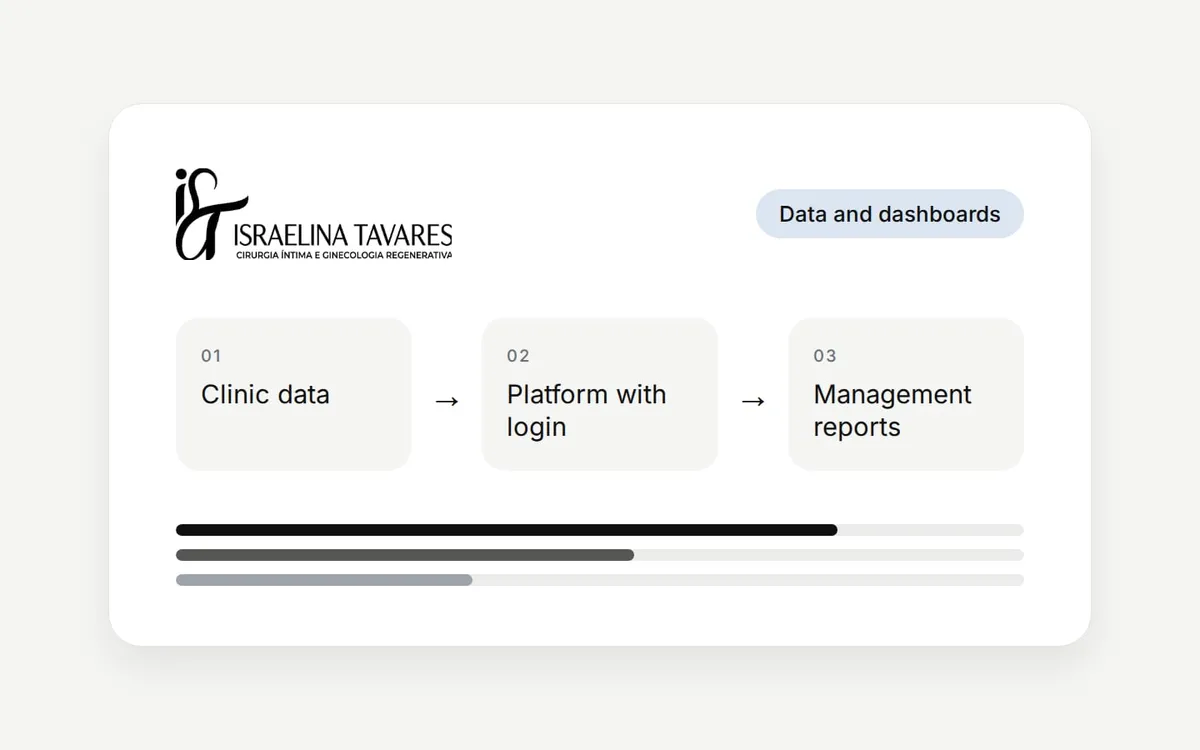This screenshot has height=750, width=1200.
Task: Open the 03 Management reports card
Action: tap(906, 394)
